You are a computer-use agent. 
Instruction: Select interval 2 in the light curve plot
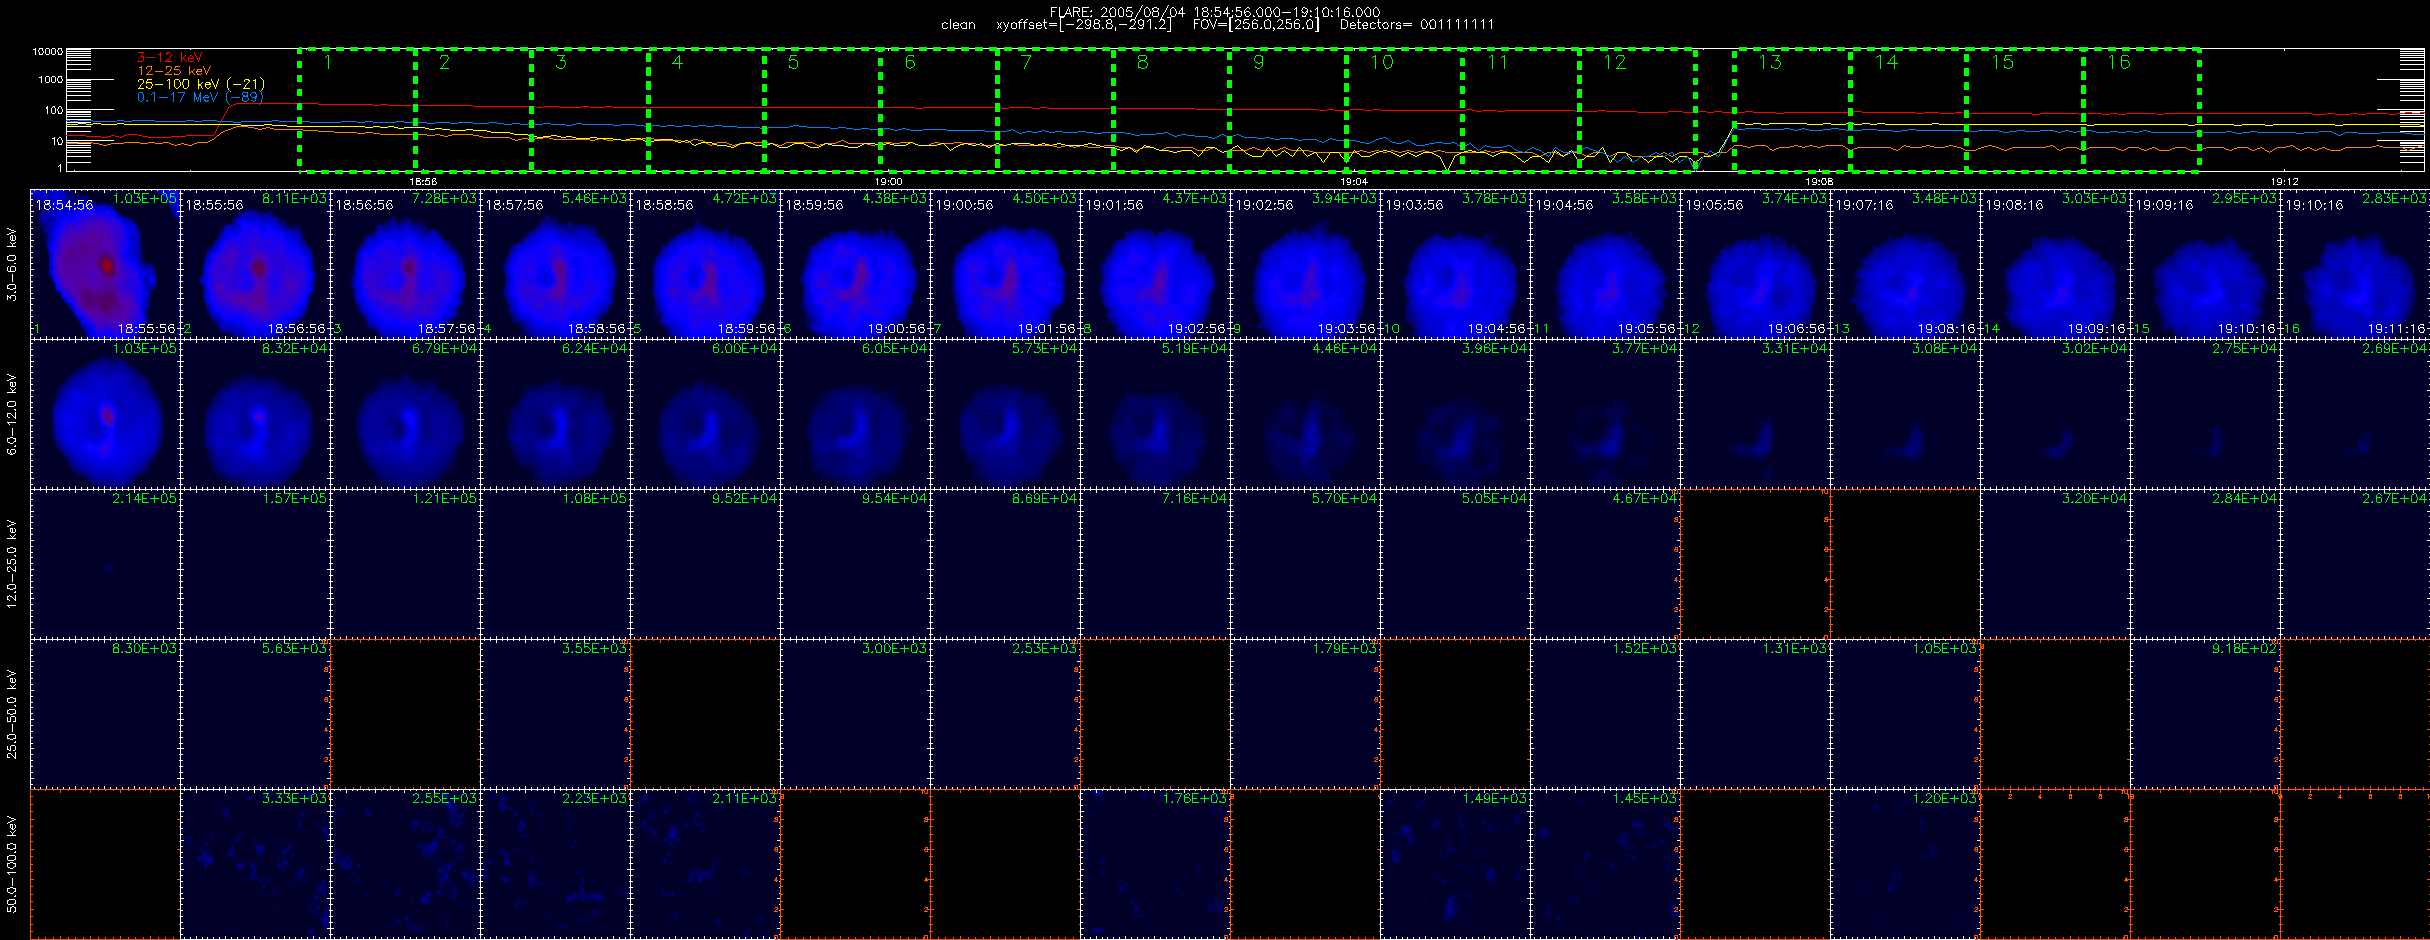coord(473,109)
